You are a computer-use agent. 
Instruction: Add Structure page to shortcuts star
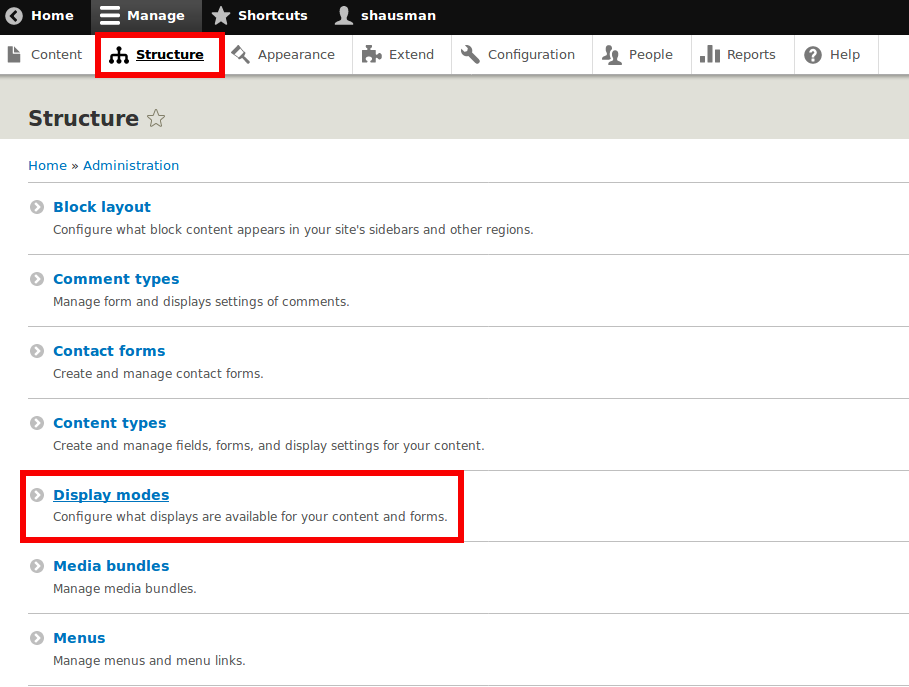click(156, 118)
